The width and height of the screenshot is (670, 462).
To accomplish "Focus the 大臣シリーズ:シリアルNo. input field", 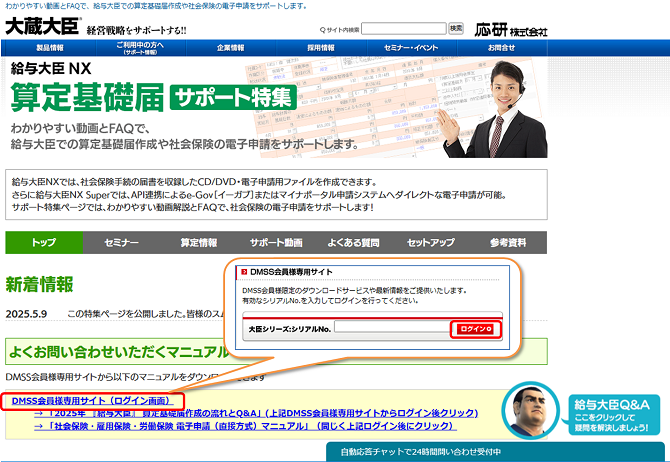I will 392,327.
